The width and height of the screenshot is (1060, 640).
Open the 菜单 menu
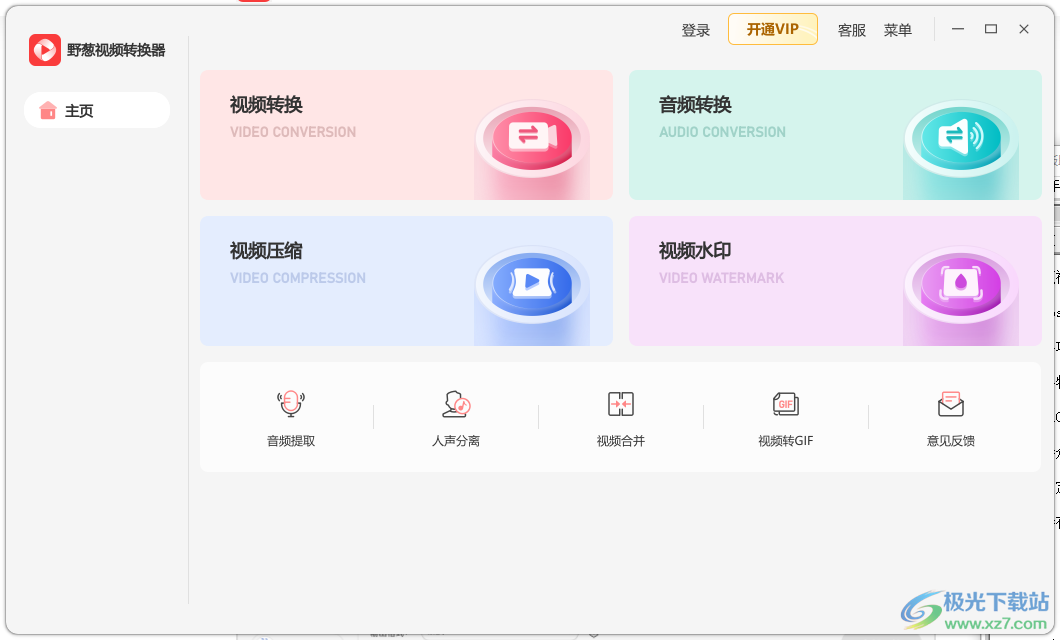898,30
